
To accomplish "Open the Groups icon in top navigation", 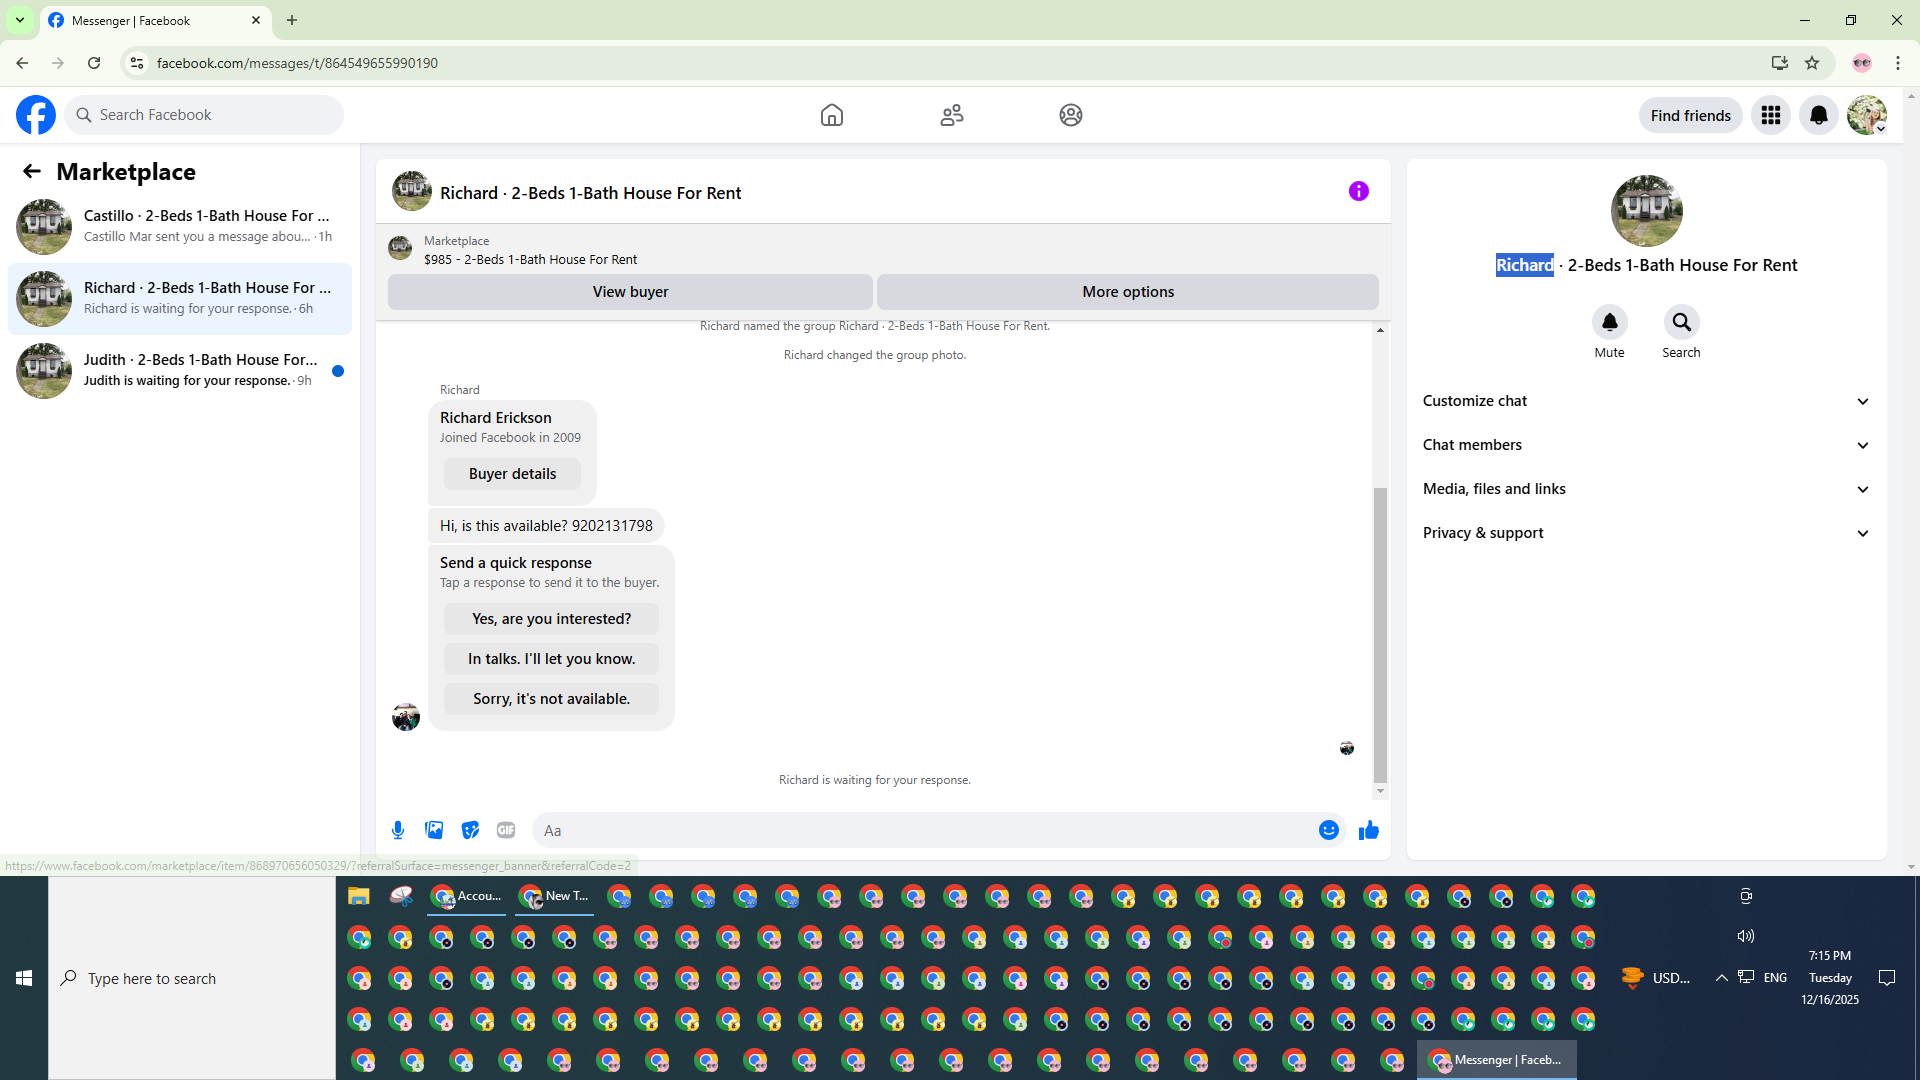I will [1071, 115].
